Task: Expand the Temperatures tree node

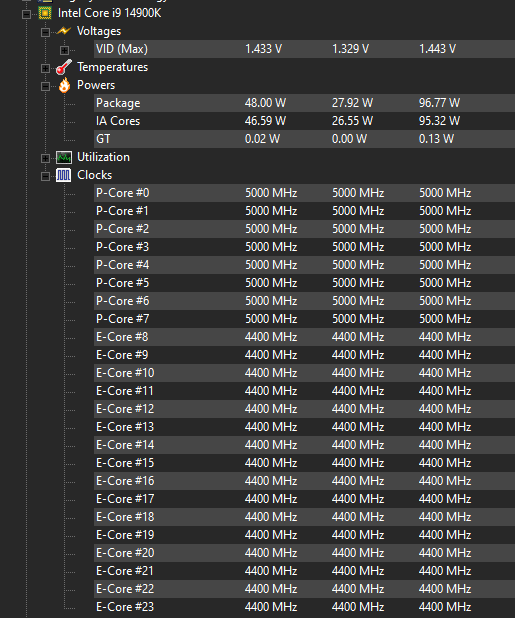Action: (45, 69)
